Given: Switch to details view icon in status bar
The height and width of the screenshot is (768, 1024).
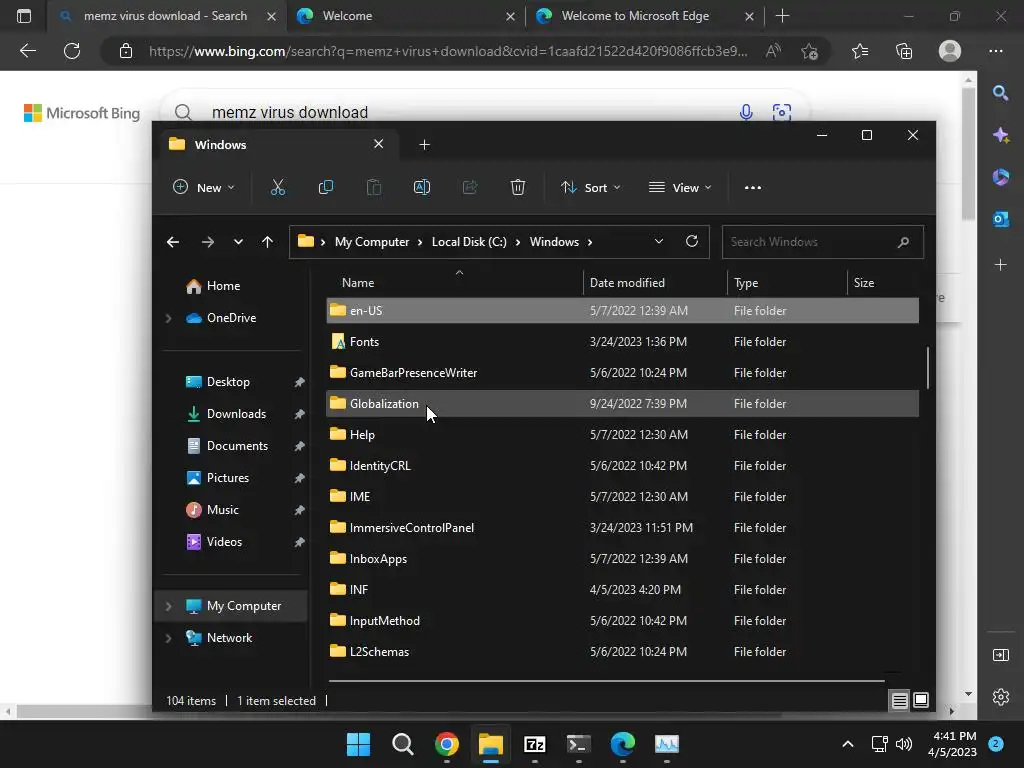Looking at the screenshot, I should pyautogui.click(x=899, y=700).
